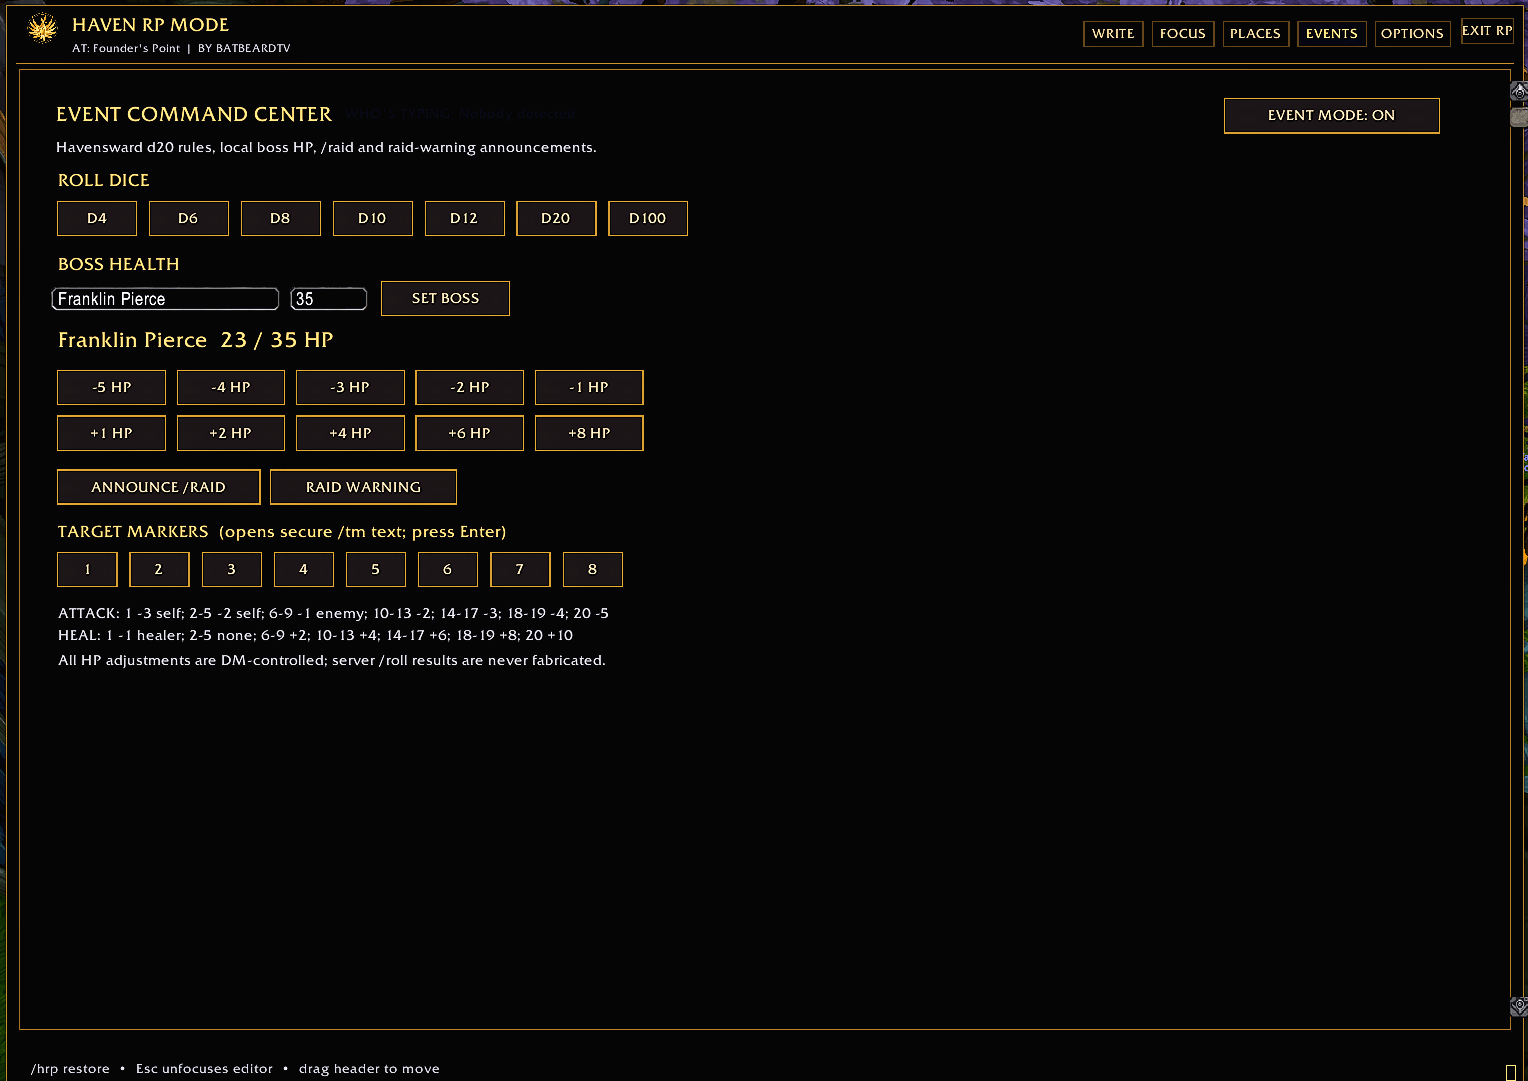Subtract 5 HP from boss
Viewport: 1528px width, 1081px height.
[x=111, y=387]
